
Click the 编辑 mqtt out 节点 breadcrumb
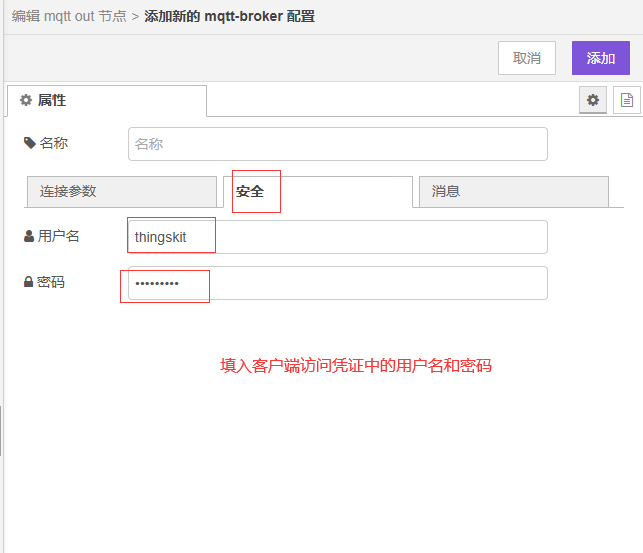pos(69,17)
